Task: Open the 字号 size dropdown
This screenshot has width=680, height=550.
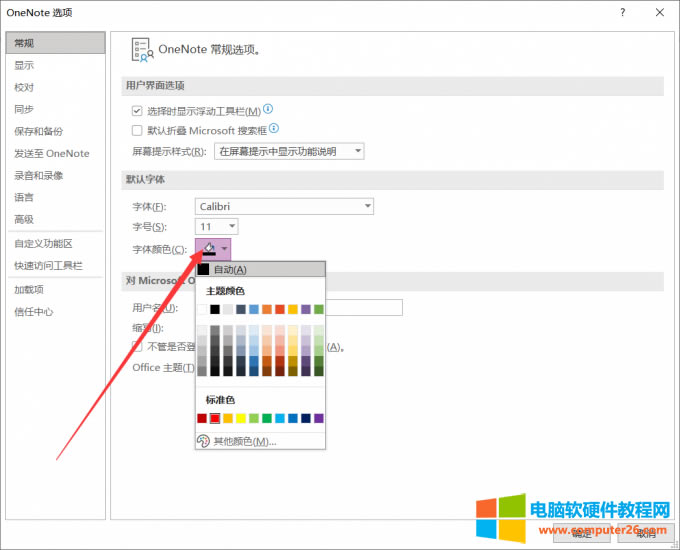Action: [x=216, y=227]
